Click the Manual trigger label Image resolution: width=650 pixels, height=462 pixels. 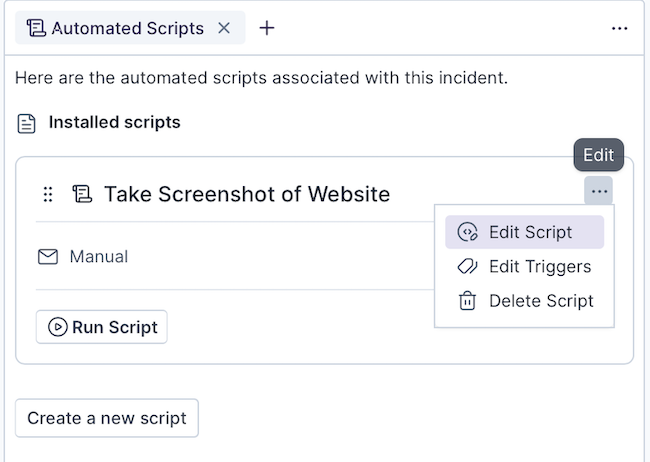(98, 257)
